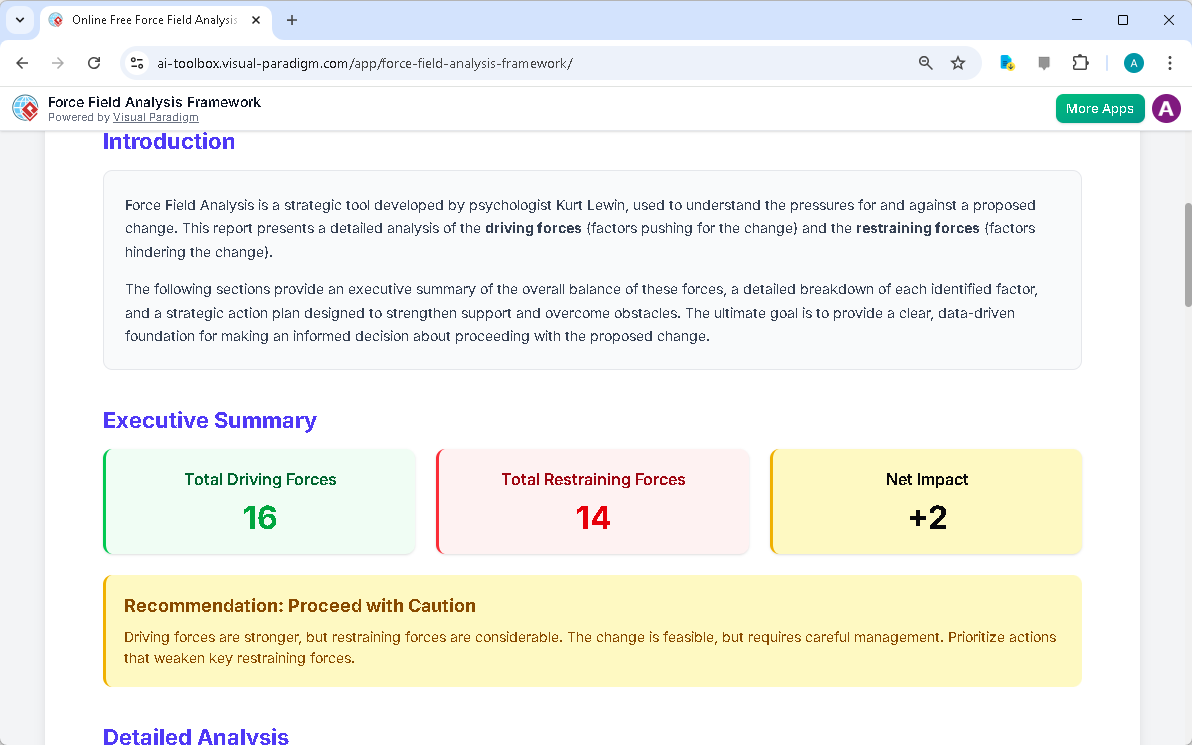Open the Chrome profile avatar
1192x745 pixels.
pos(1133,62)
